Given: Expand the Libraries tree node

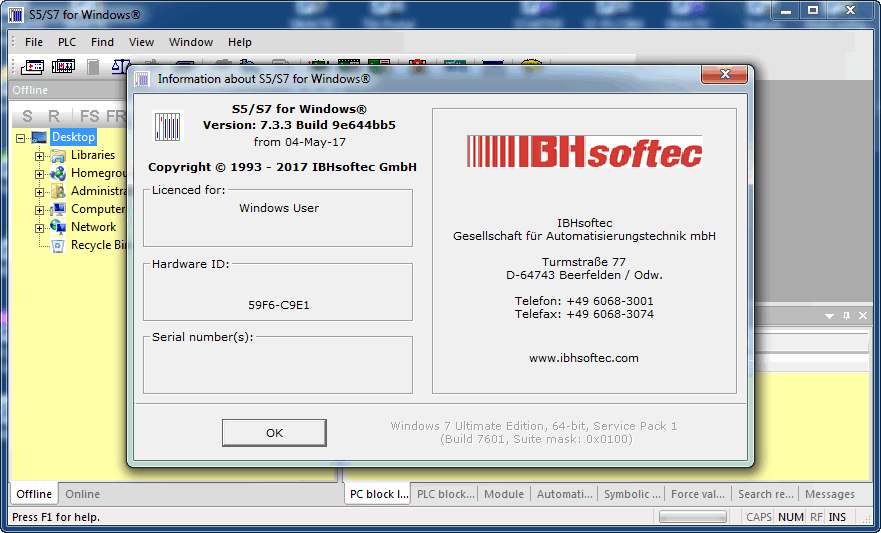Looking at the screenshot, I should pyautogui.click(x=39, y=156).
